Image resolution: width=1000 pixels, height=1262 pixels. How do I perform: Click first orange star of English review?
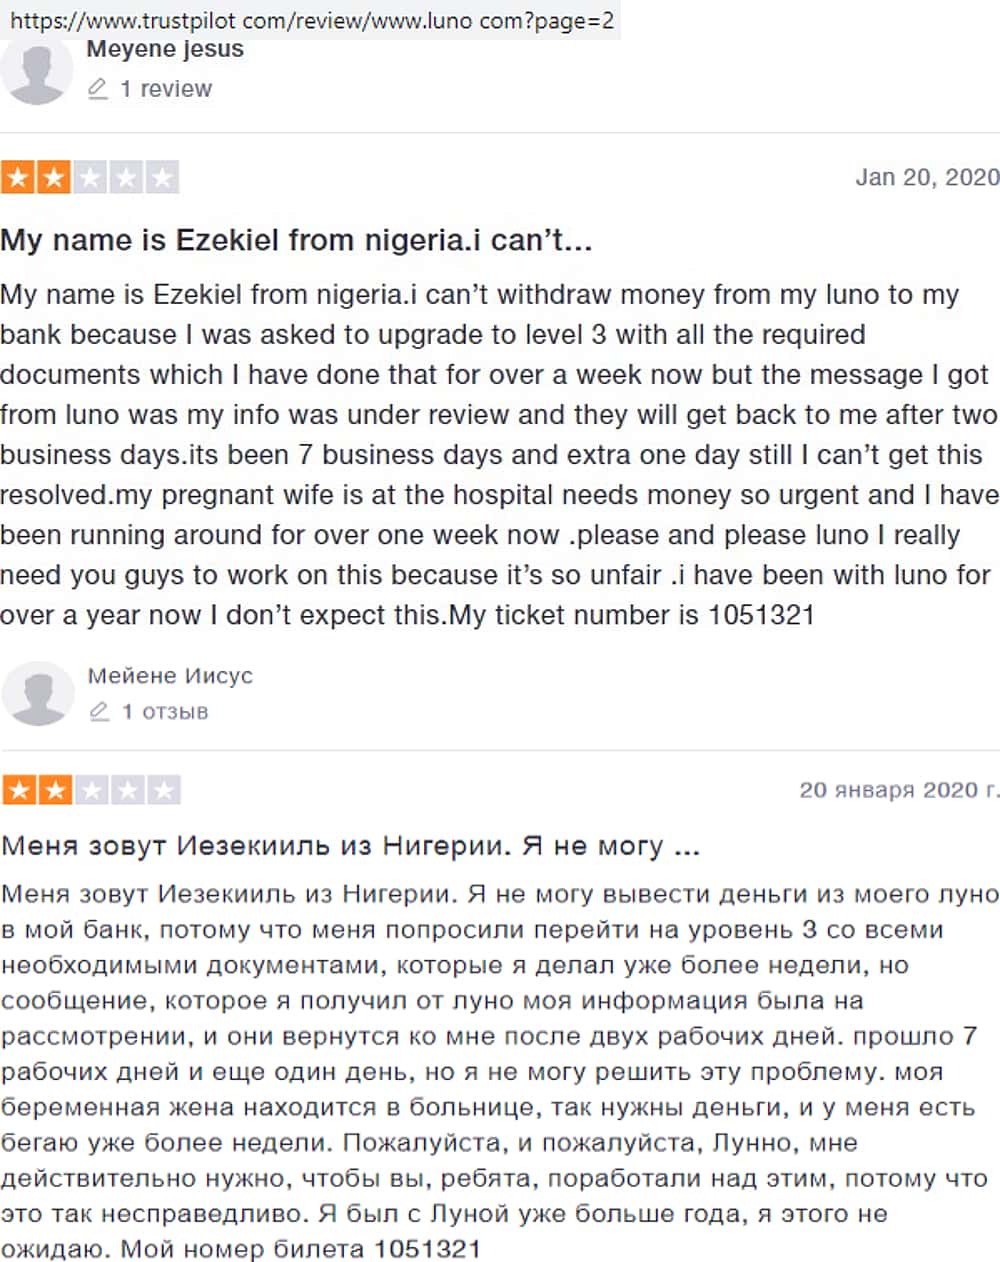[17, 178]
